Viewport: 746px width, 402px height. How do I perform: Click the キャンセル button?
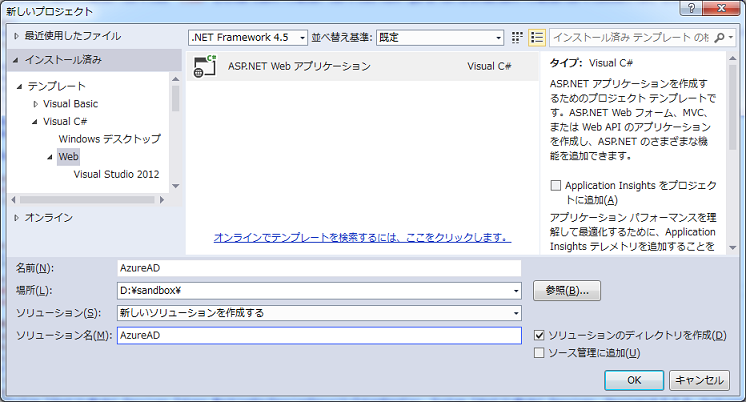(699, 380)
